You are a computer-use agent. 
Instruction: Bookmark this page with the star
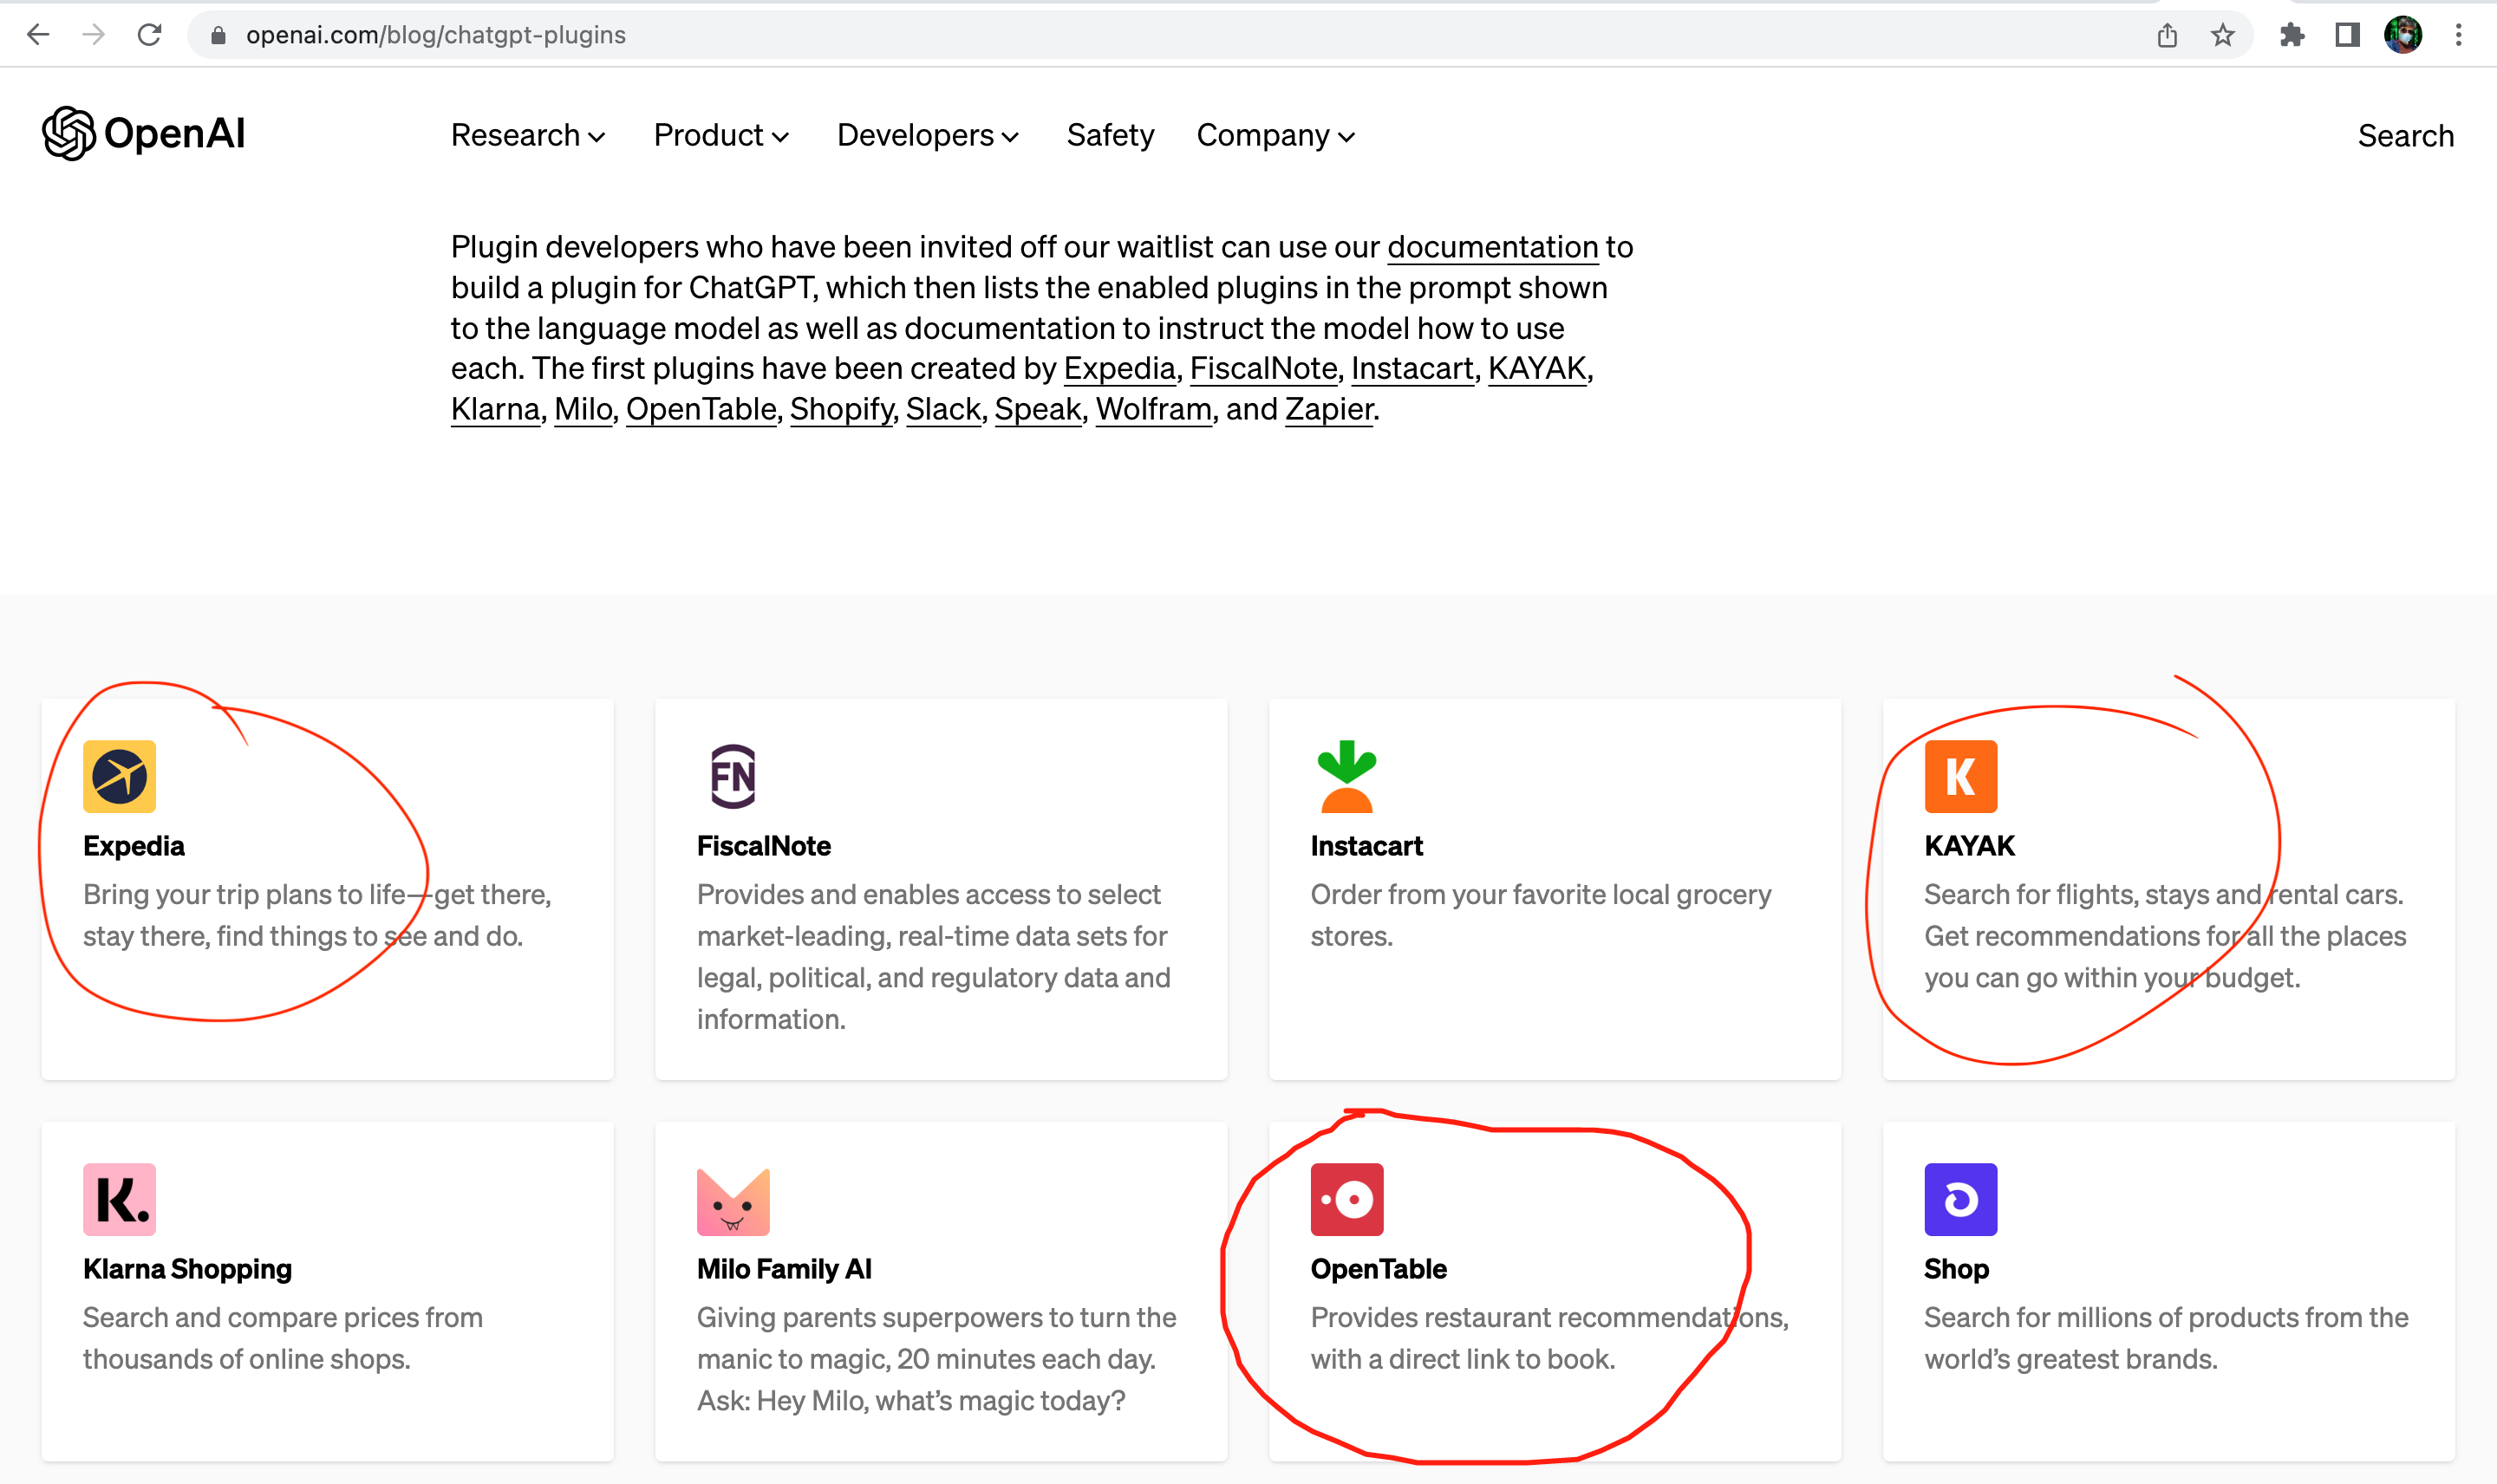click(x=2222, y=36)
